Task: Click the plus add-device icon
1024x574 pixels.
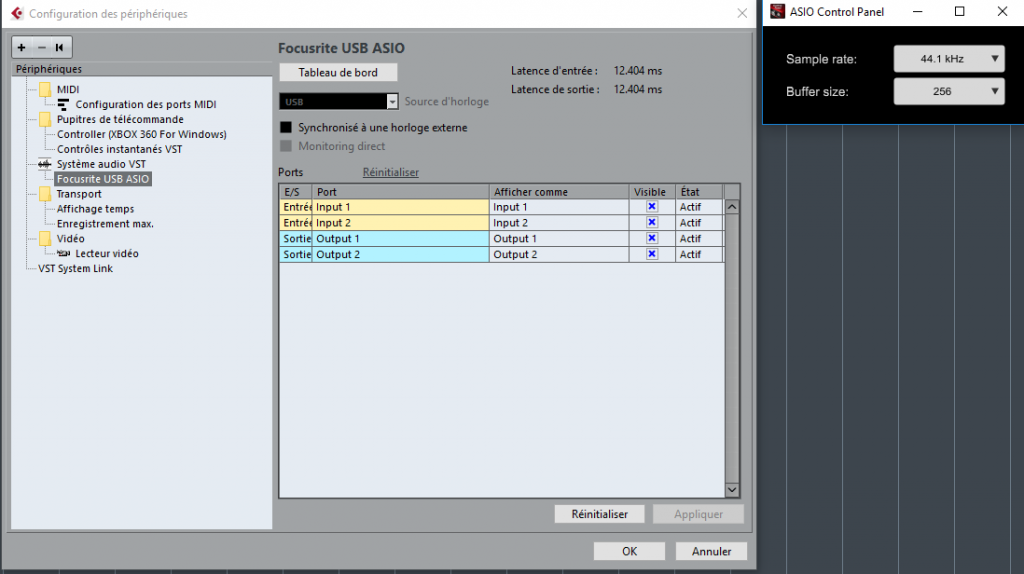Action: click(x=22, y=47)
